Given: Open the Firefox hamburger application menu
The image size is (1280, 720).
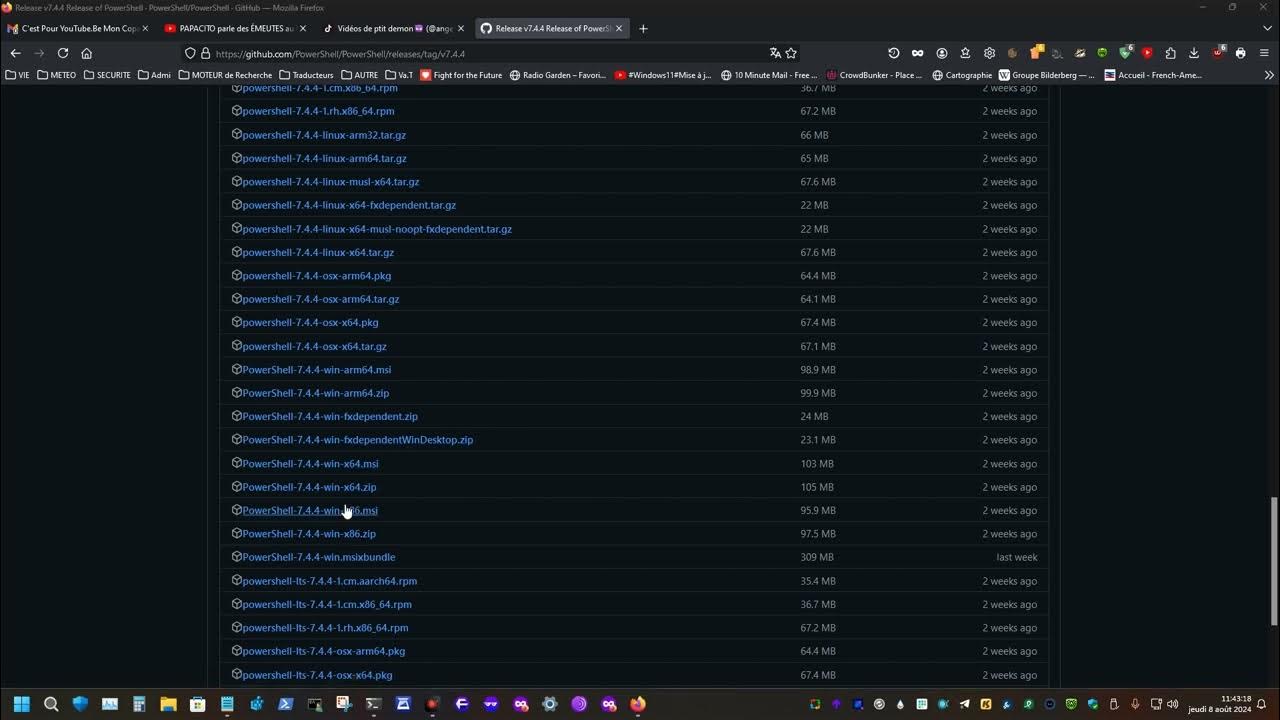Looking at the screenshot, I should 1264,53.
